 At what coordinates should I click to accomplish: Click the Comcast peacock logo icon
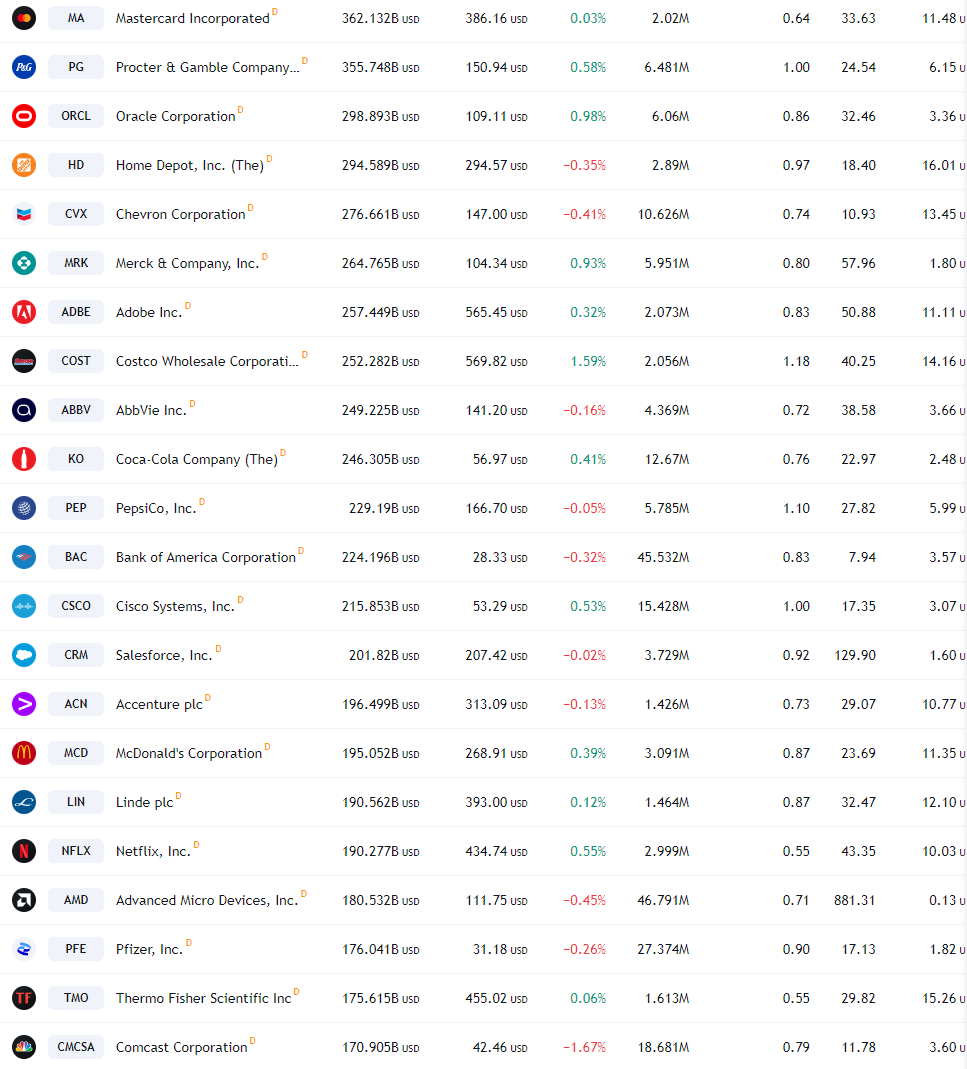[x=24, y=1047]
